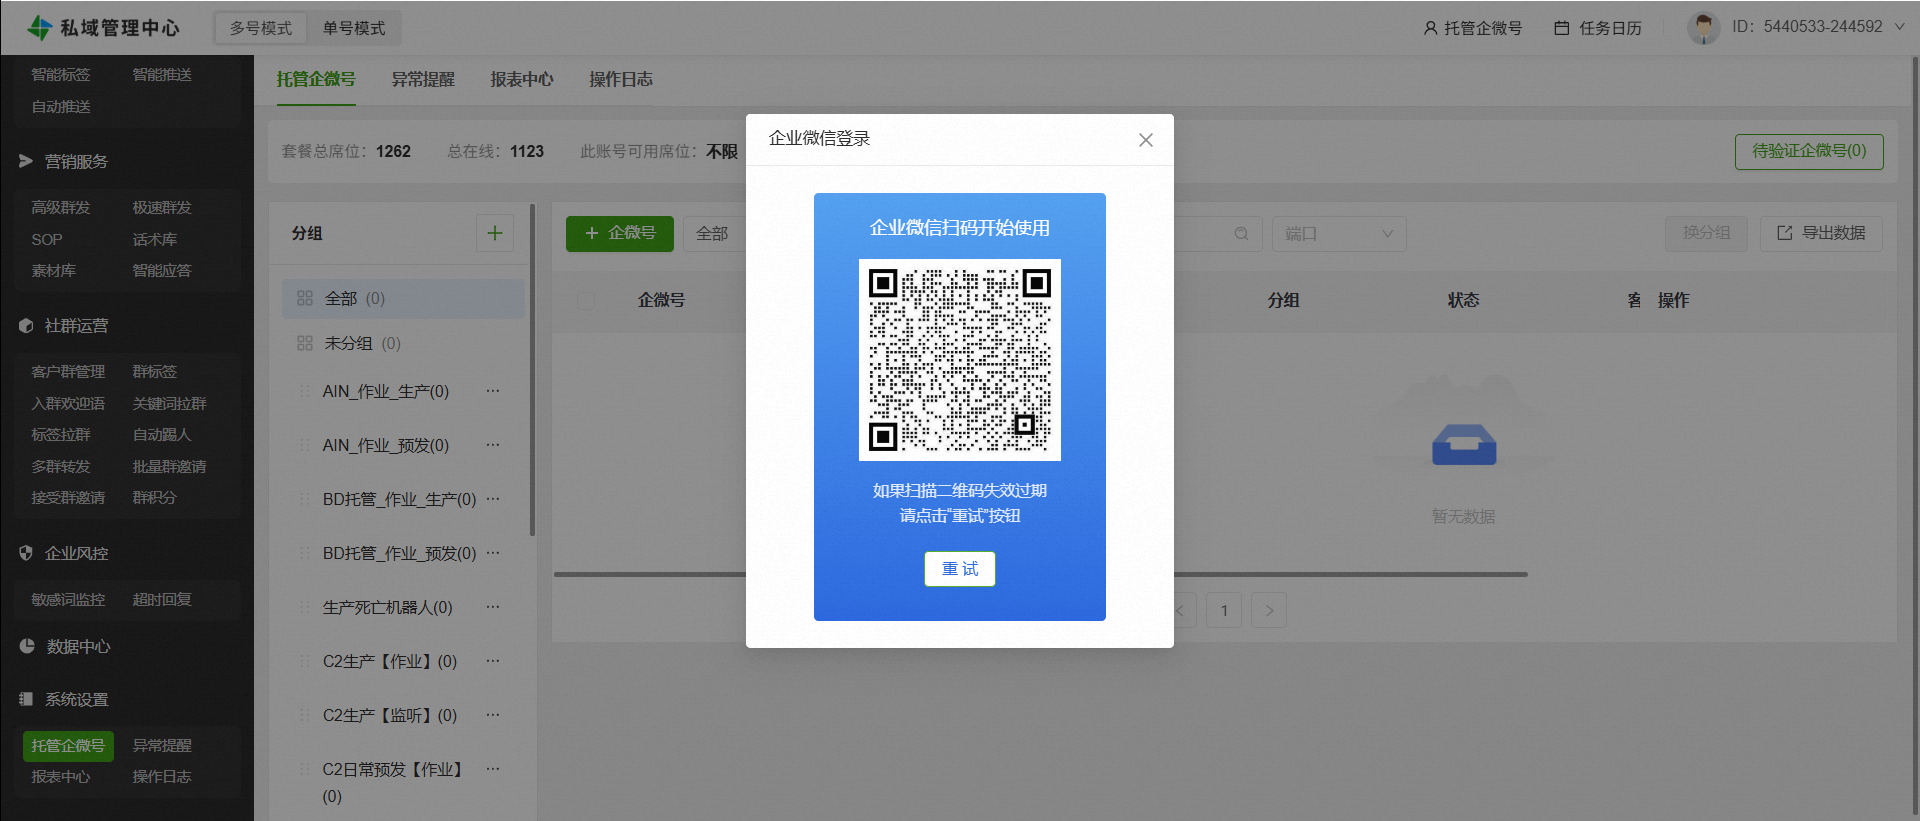Click the search magnifier icon
Image resolution: width=1920 pixels, height=821 pixels.
point(1241,234)
